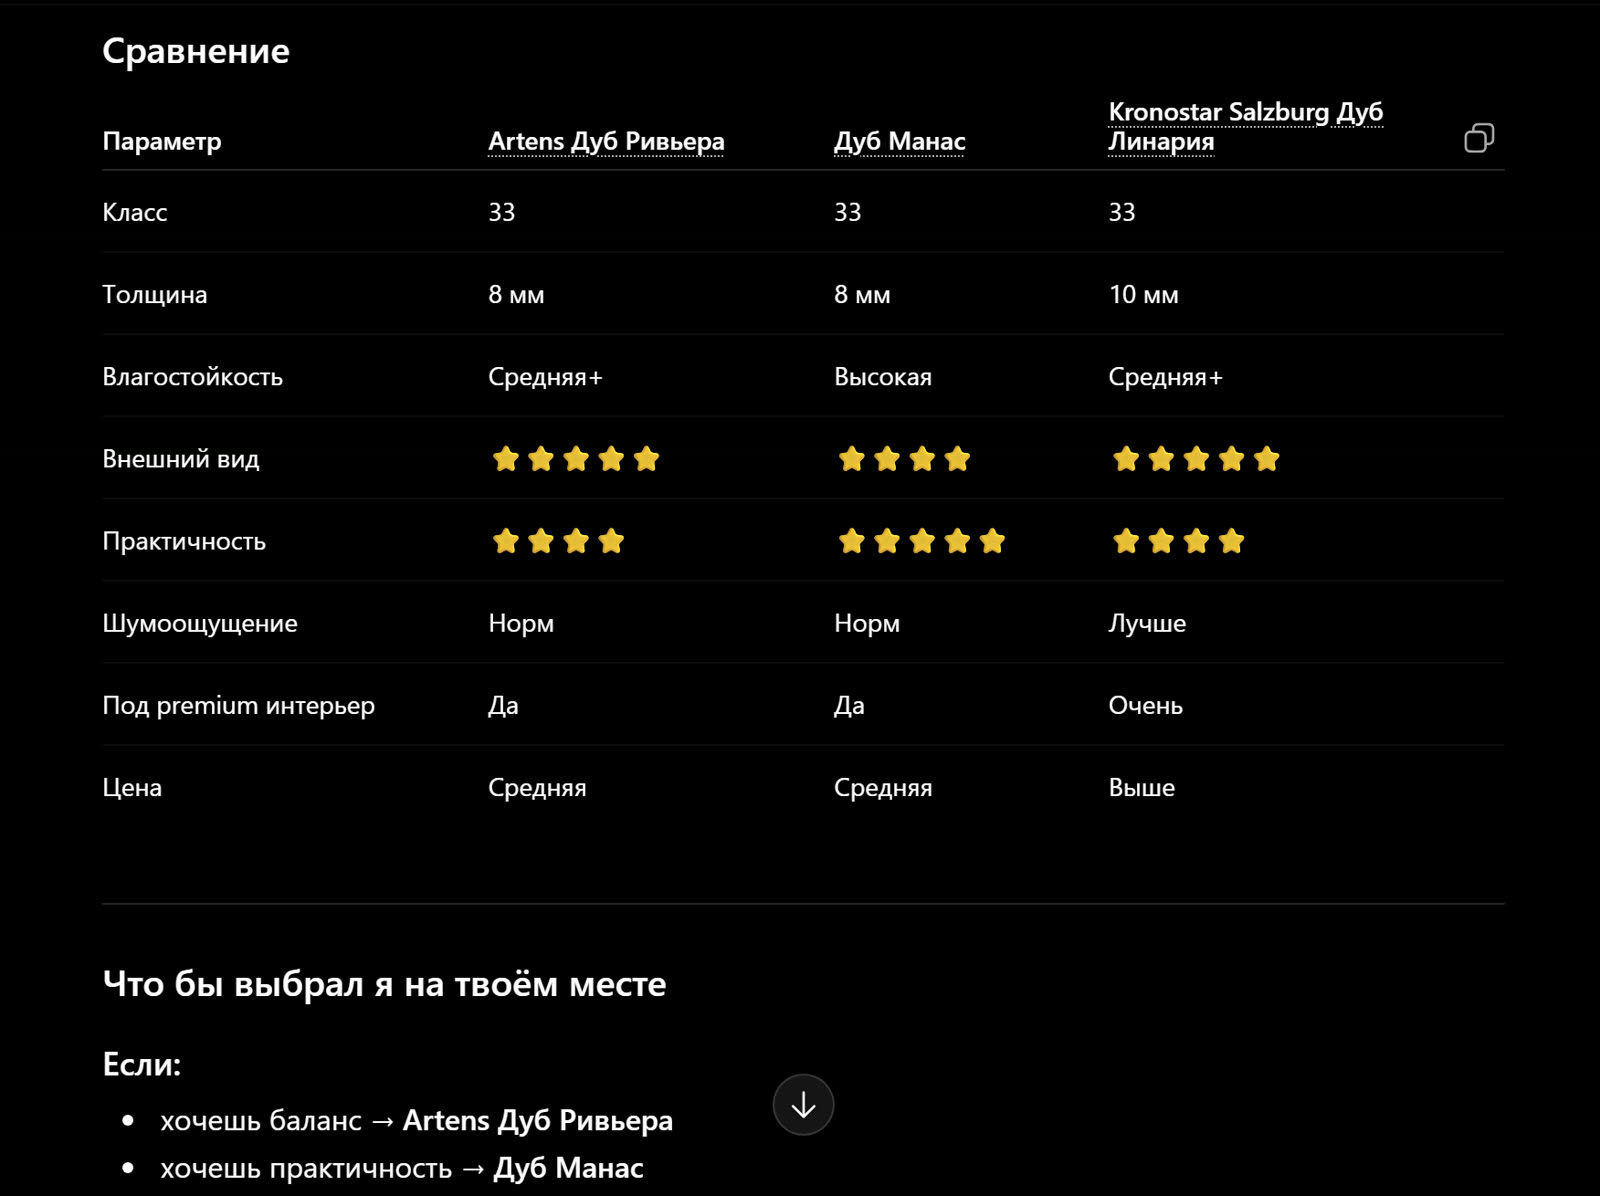Open the Kronostar Salzburg Дуб Линария link
This screenshot has height=1196, width=1600.
[1246, 126]
